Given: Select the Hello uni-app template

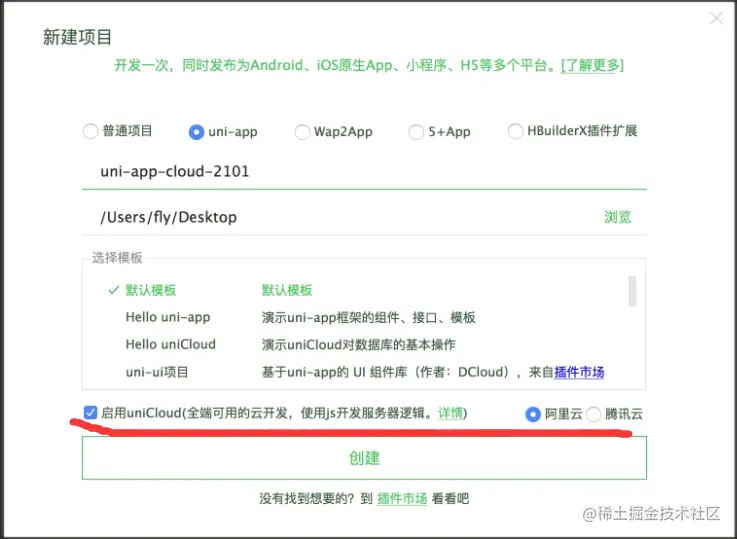Looking at the screenshot, I should (168, 317).
